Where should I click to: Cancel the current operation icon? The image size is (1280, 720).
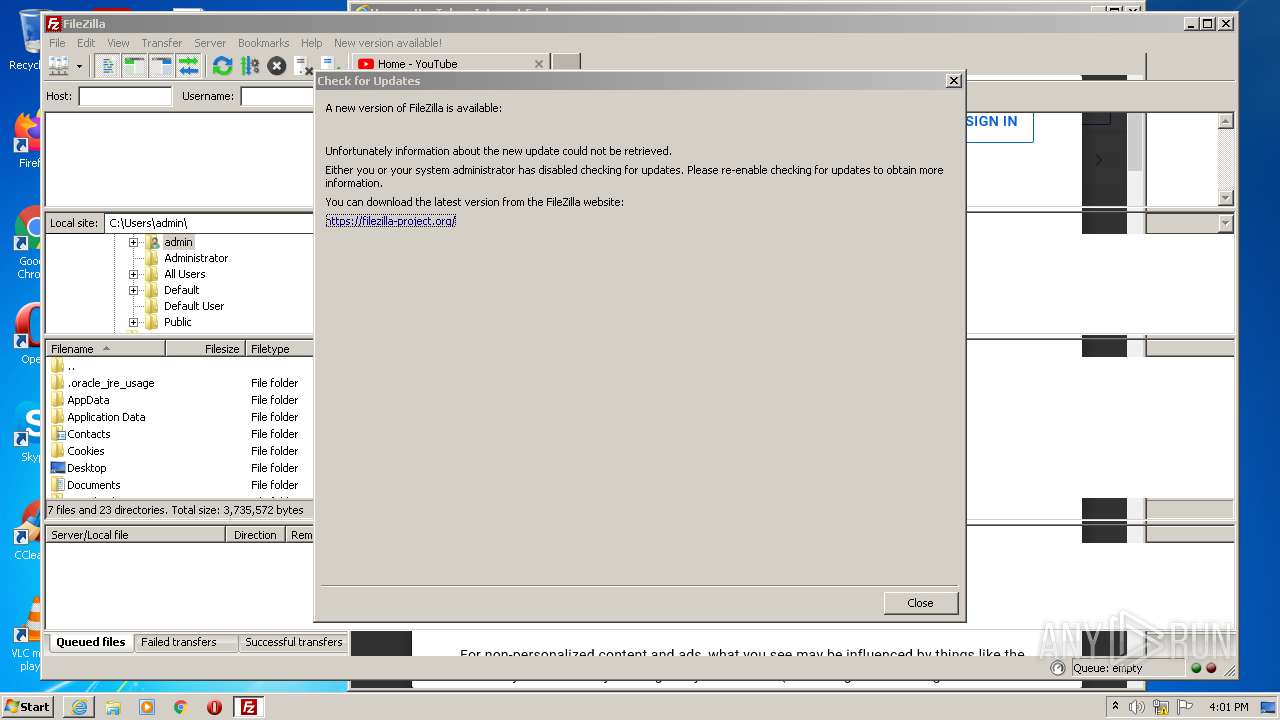coord(277,66)
